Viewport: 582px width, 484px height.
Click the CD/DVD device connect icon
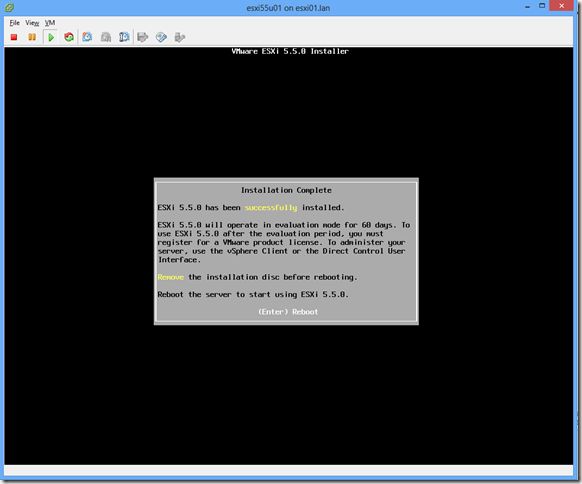pos(161,37)
